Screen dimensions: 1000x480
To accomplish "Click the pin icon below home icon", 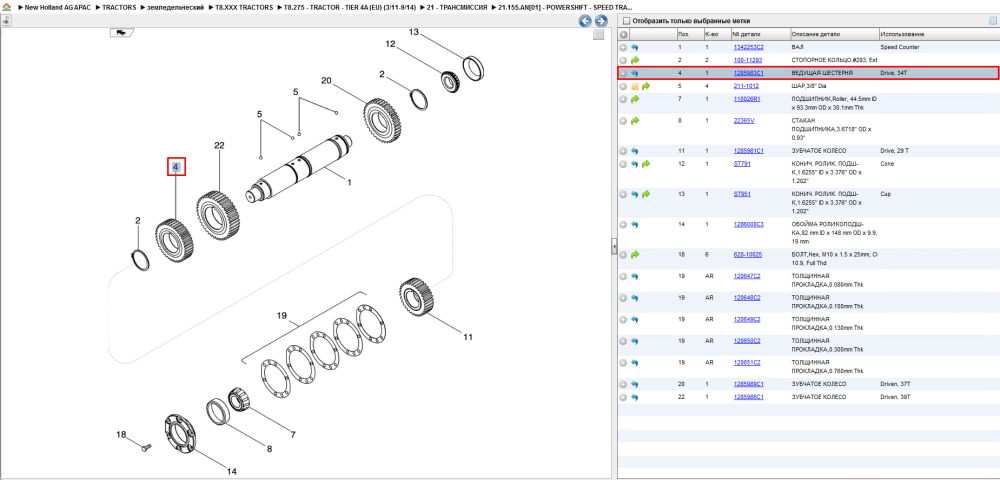I will coord(6,21).
